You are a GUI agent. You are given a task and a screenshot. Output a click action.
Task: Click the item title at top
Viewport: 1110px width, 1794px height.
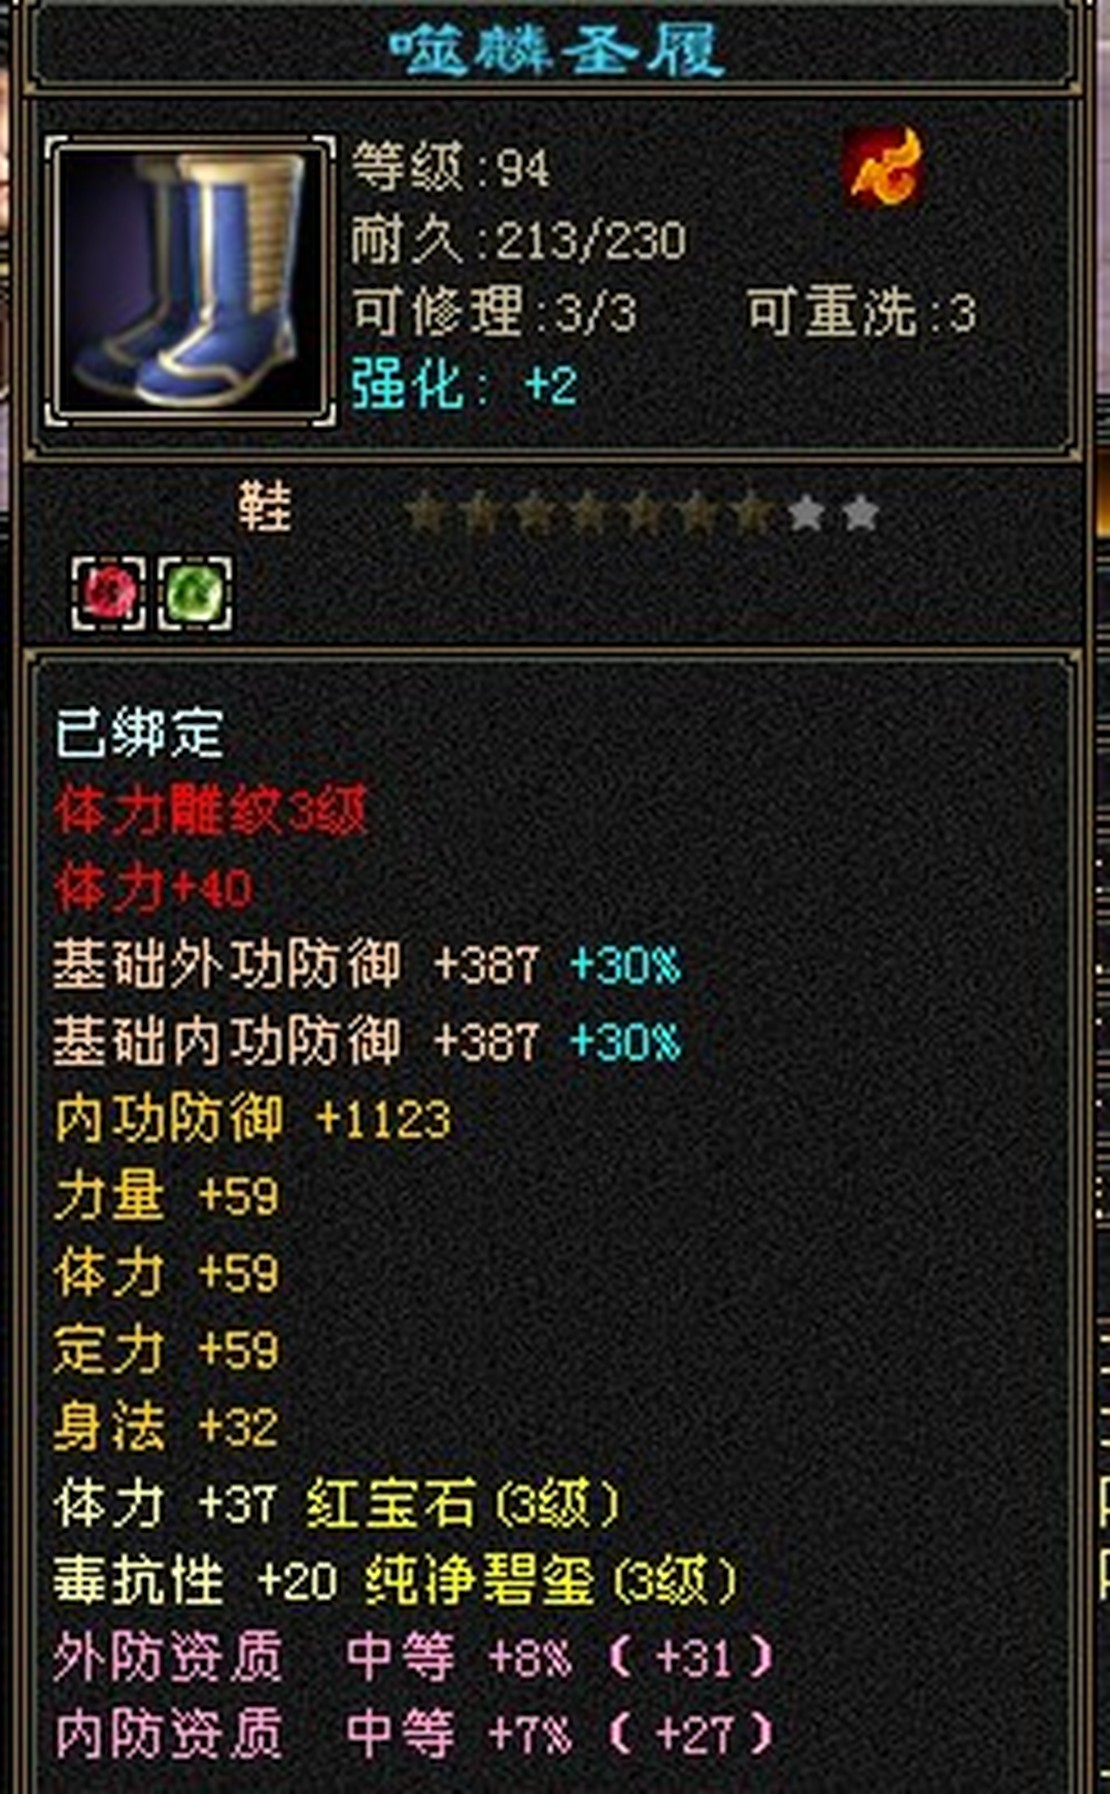556,48
